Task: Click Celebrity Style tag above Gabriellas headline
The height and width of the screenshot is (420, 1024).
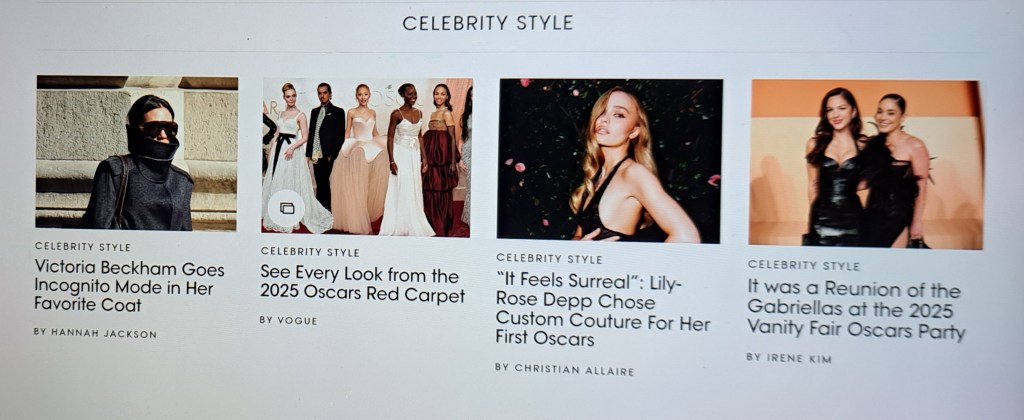Action: pyautogui.click(x=804, y=265)
